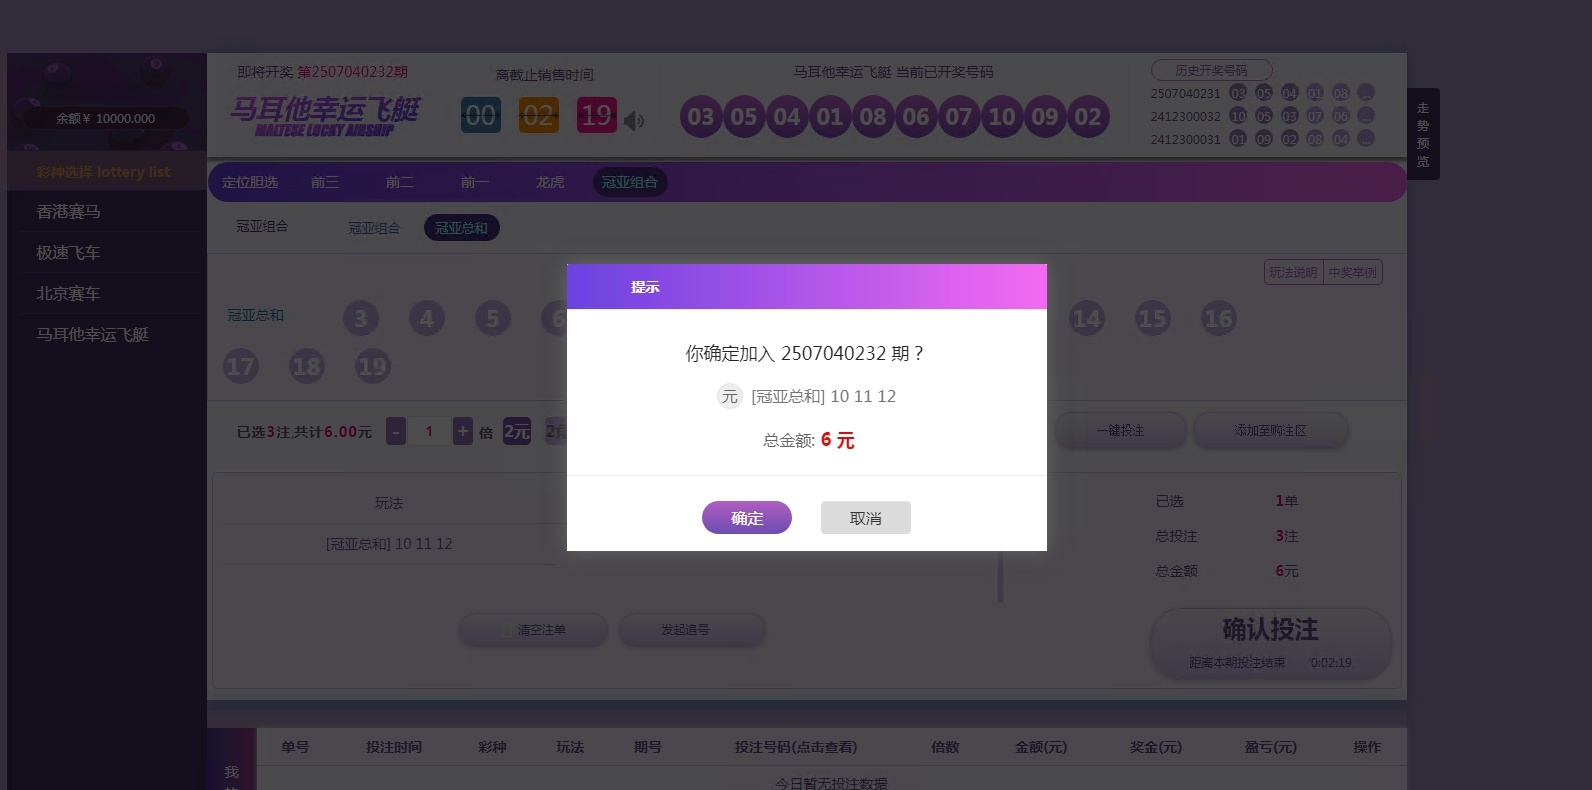Click the 元 unit icon in dialog

point(730,397)
